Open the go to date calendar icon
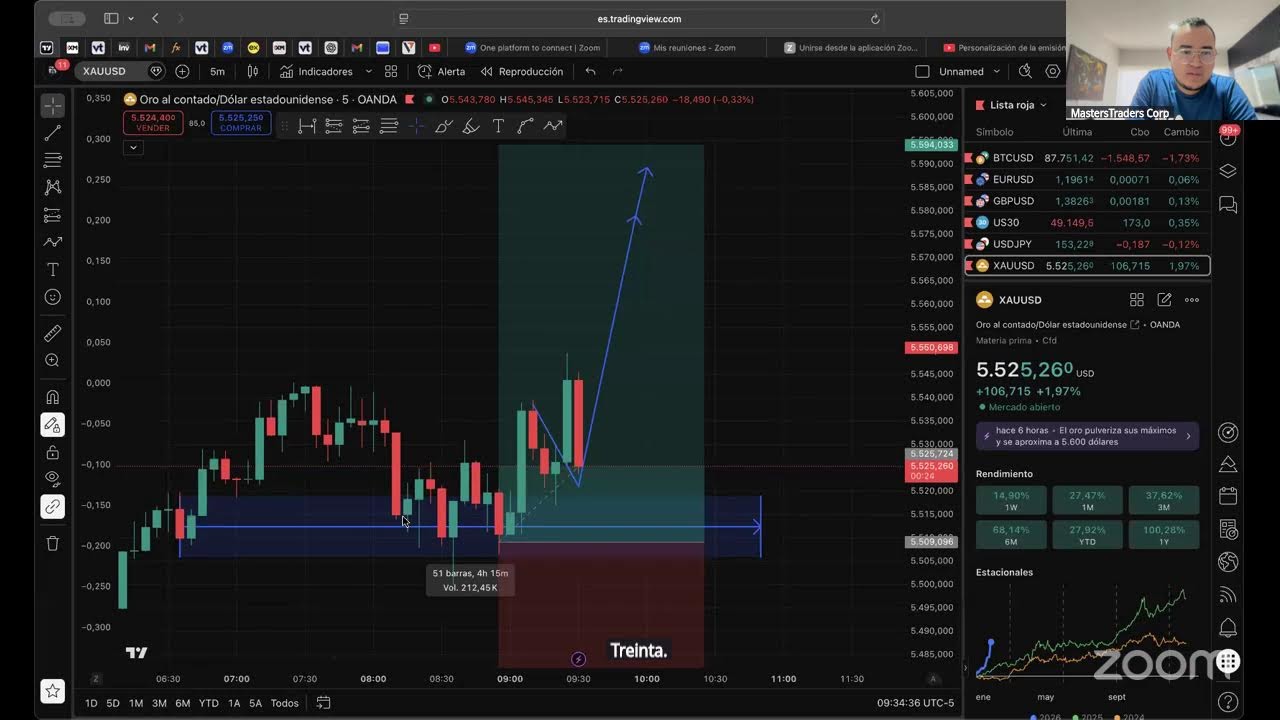 (323, 703)
